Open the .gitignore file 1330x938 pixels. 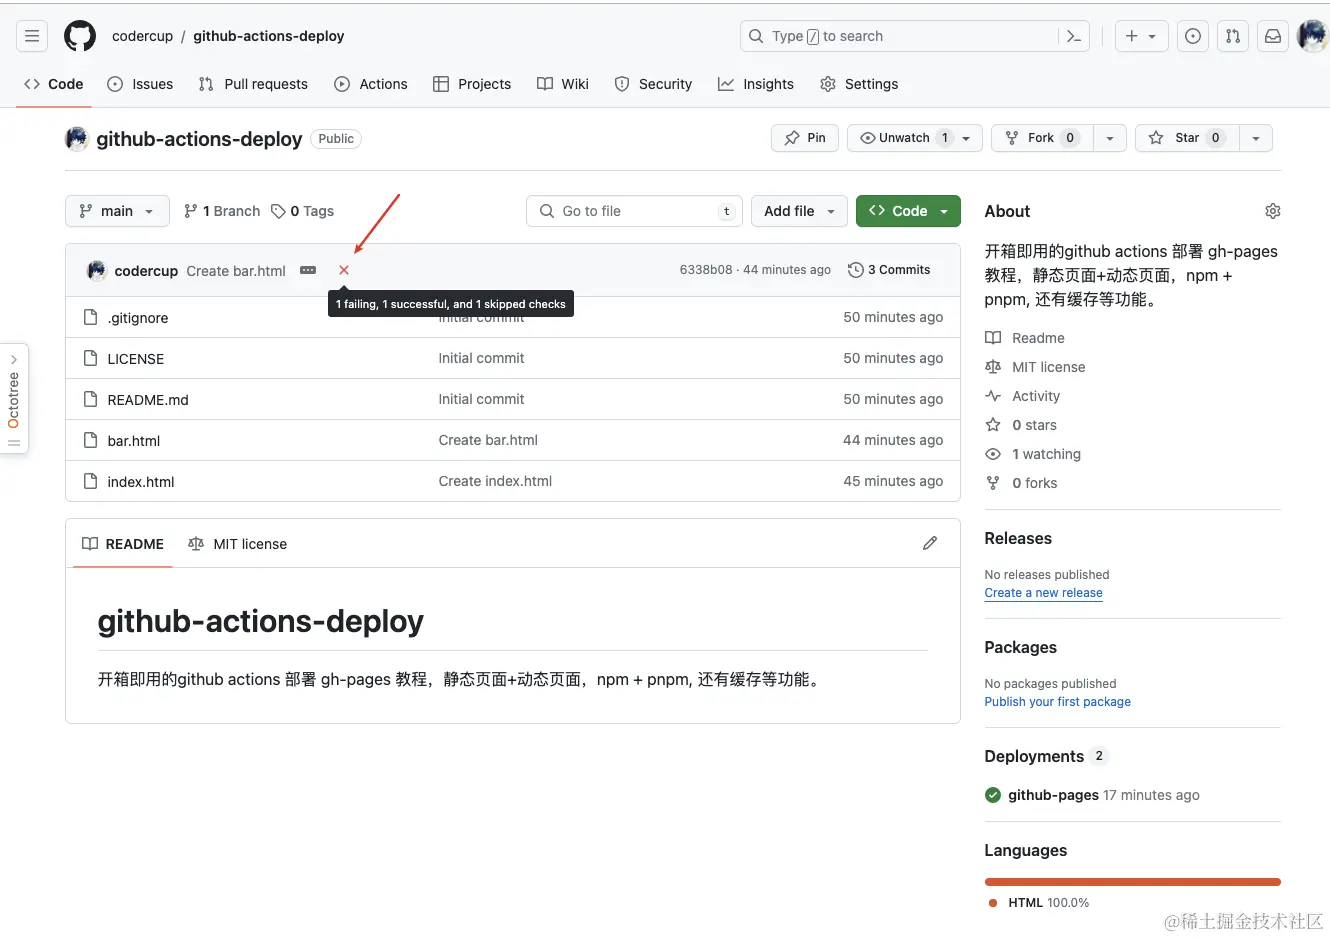click(138, 318)
